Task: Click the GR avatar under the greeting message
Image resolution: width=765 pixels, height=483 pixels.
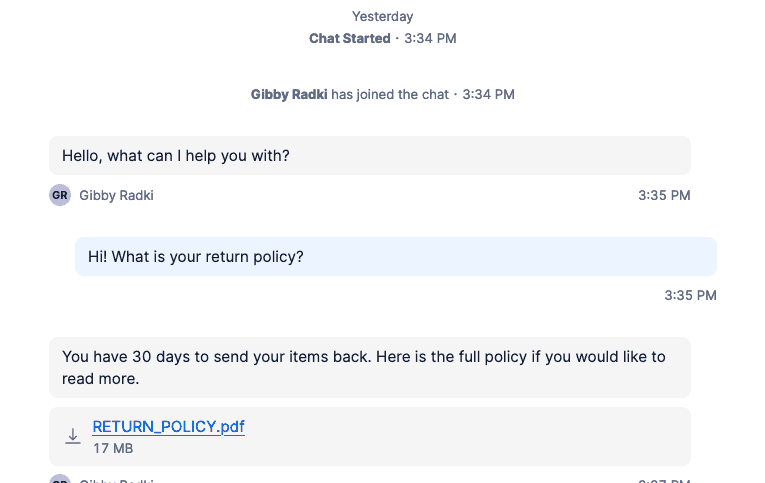Action: (x=60, y=195)
